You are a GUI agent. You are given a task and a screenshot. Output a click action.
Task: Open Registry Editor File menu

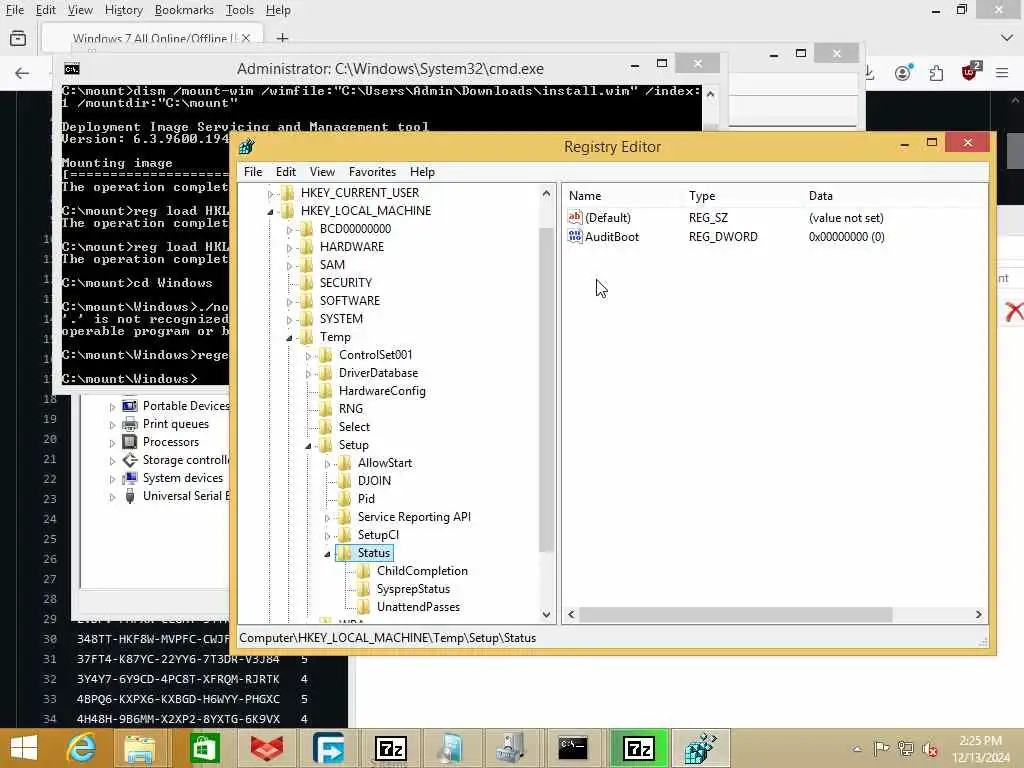pyautogui.click(x=253, y=172)
